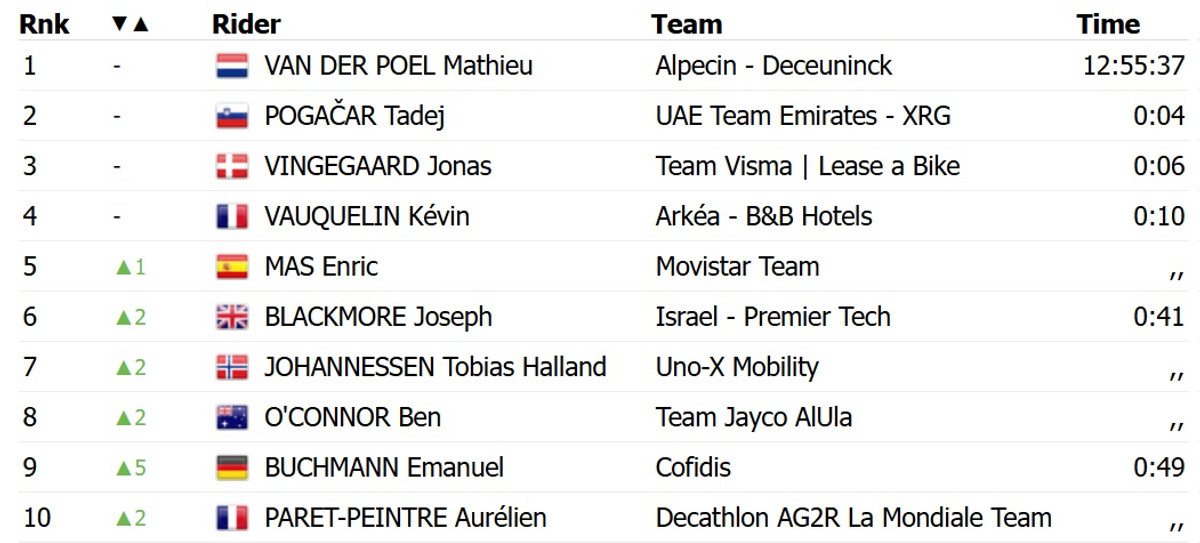The width and height of the screenshot is (1200, 543).
Task: Click the Spain flag next to Mas
Action: tap(232, 267)
